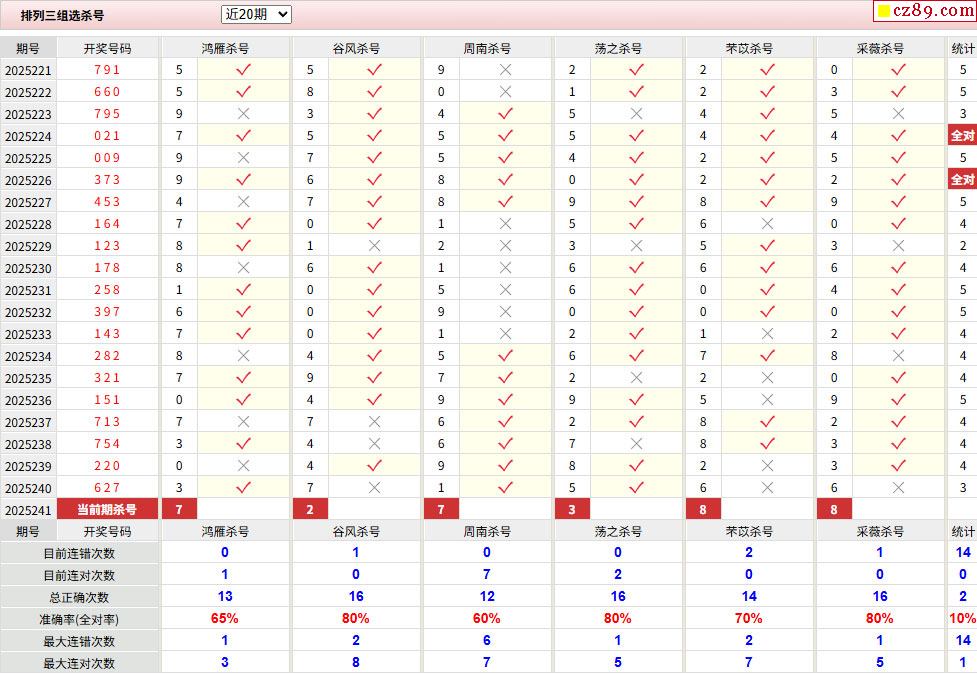Click the 周南杀号 cross mark in row 2025230
The height and width of the screenshot is (674, 977).
pos(505,268)
